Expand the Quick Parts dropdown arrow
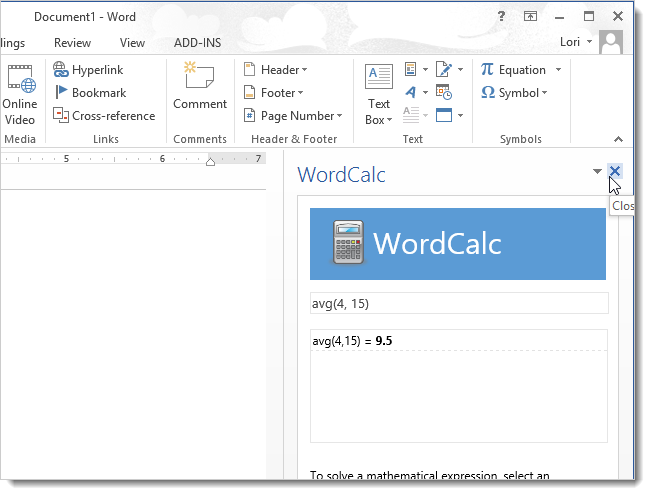The image size is (650, 495). point(425,70)
